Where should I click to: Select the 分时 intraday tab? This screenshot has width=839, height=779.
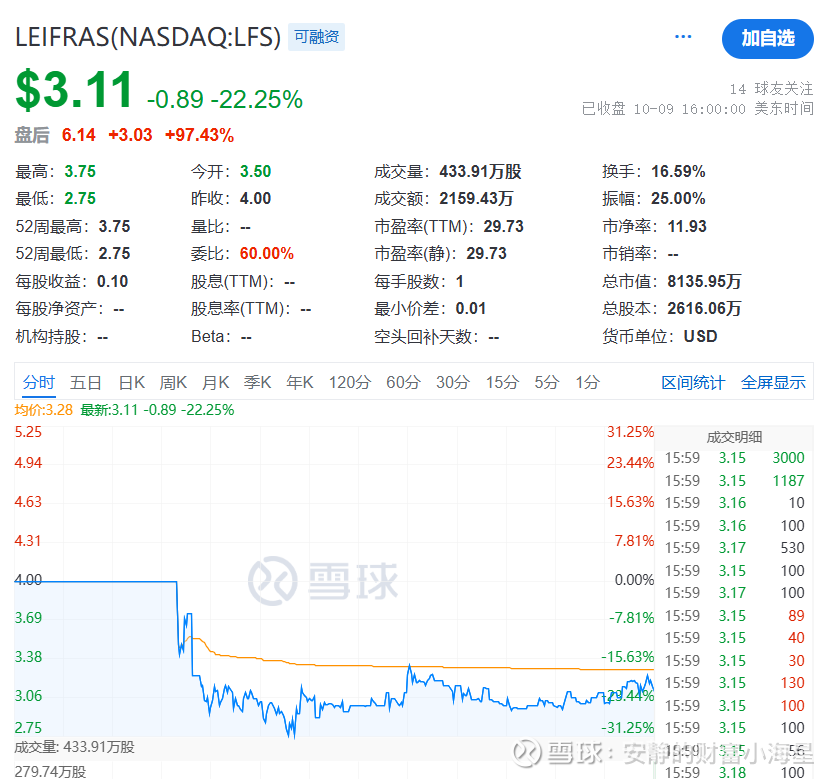tap(39, 383)
